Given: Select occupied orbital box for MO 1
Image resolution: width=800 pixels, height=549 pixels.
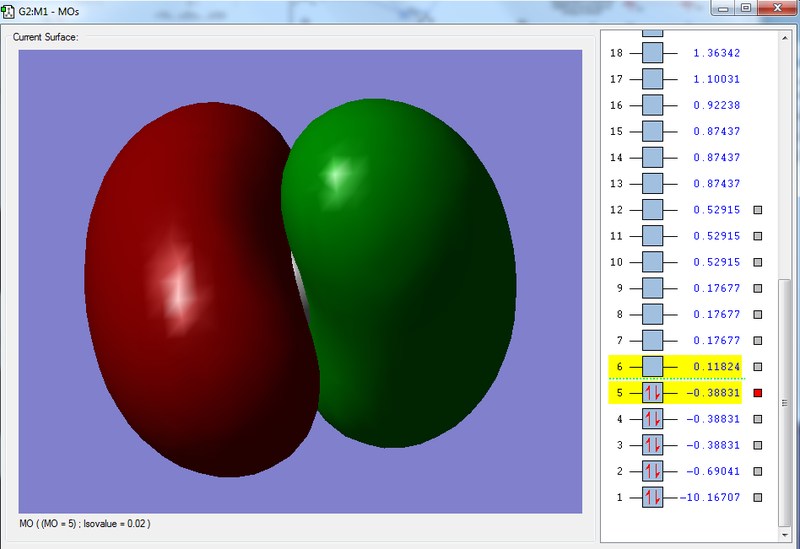Looking at the screenshot, I should point(653,497).
